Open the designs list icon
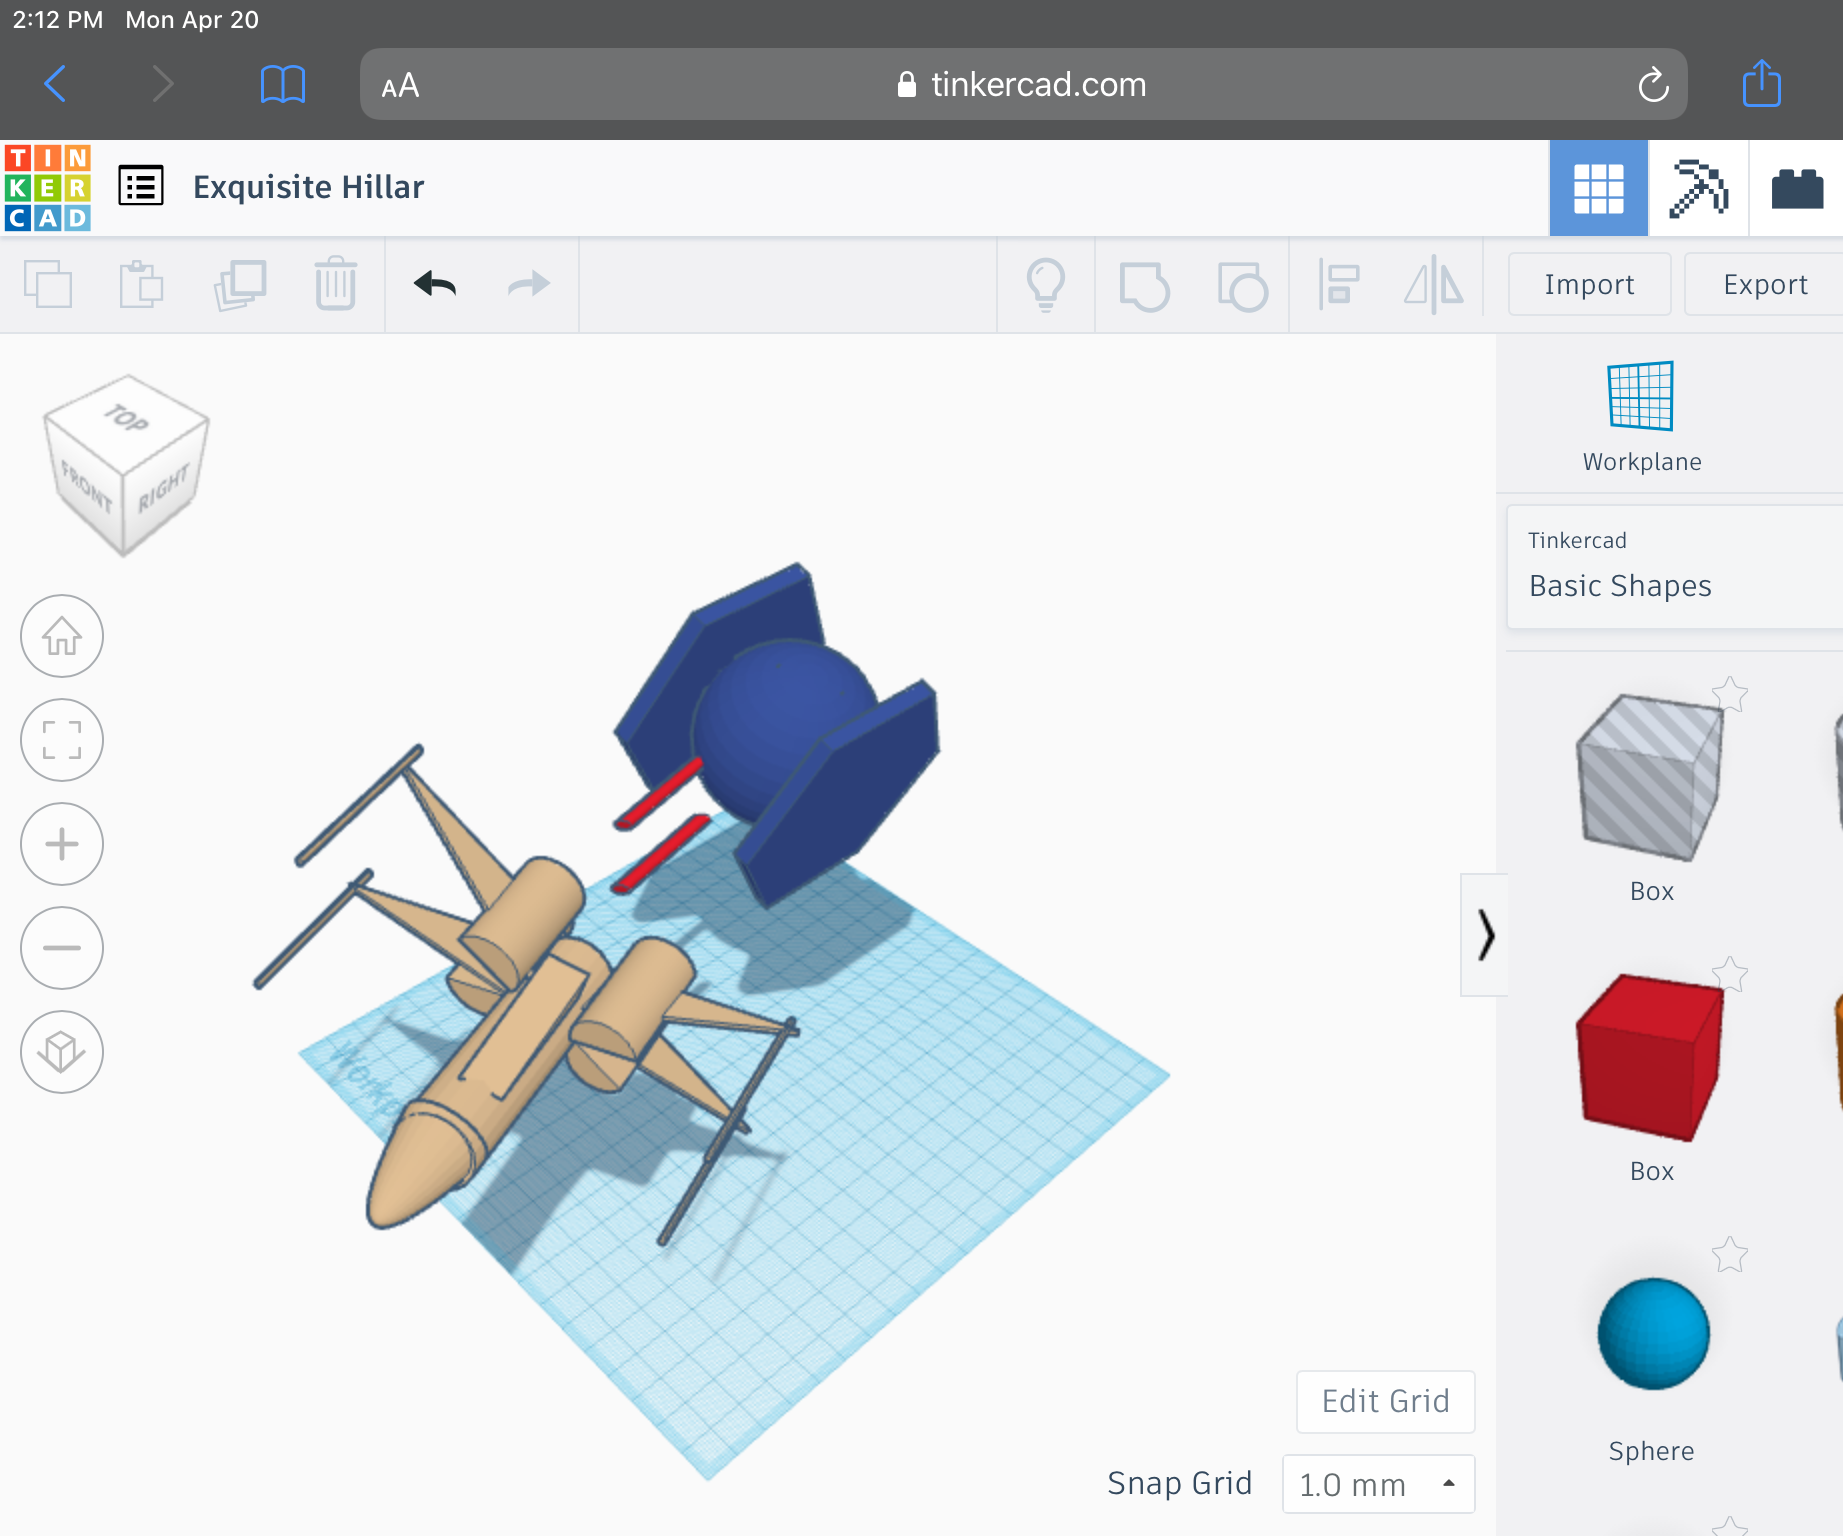This screenshot has width=1843, height=1536. [x=141, y=186]
